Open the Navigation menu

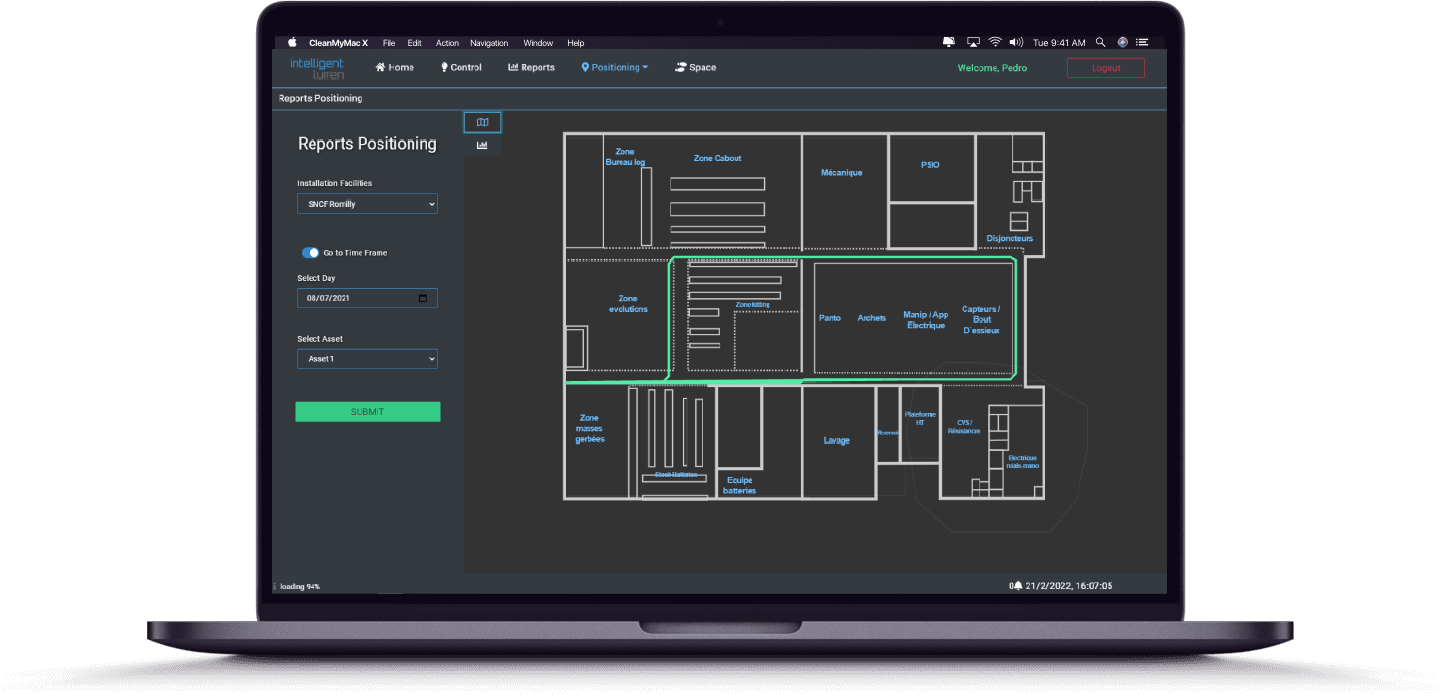[x=489, y=43]
